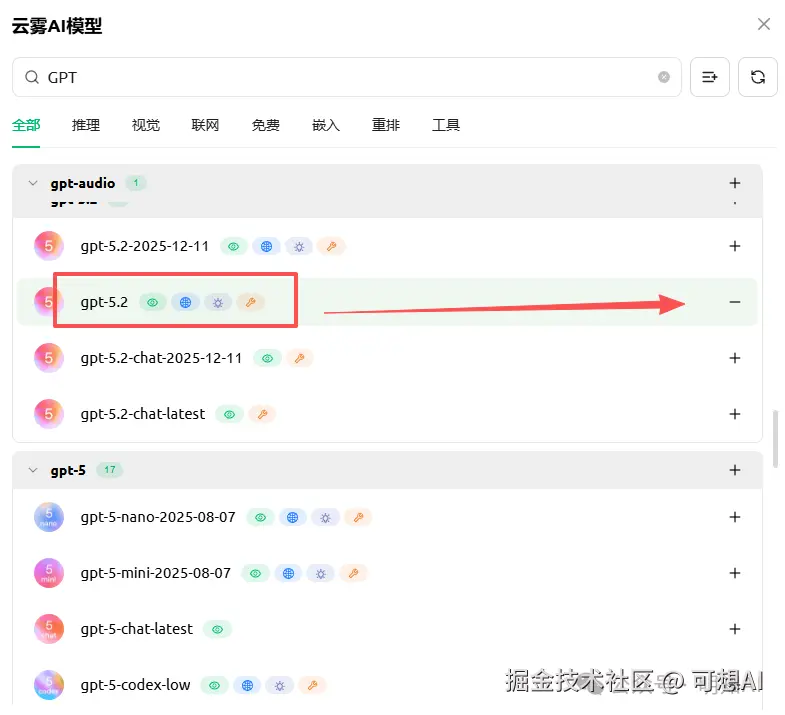The height and width of the screenshot is (715, 785).
Task: Add the gpt-5-nano-2025-08-07 model
Action: [x=734, y=517]
